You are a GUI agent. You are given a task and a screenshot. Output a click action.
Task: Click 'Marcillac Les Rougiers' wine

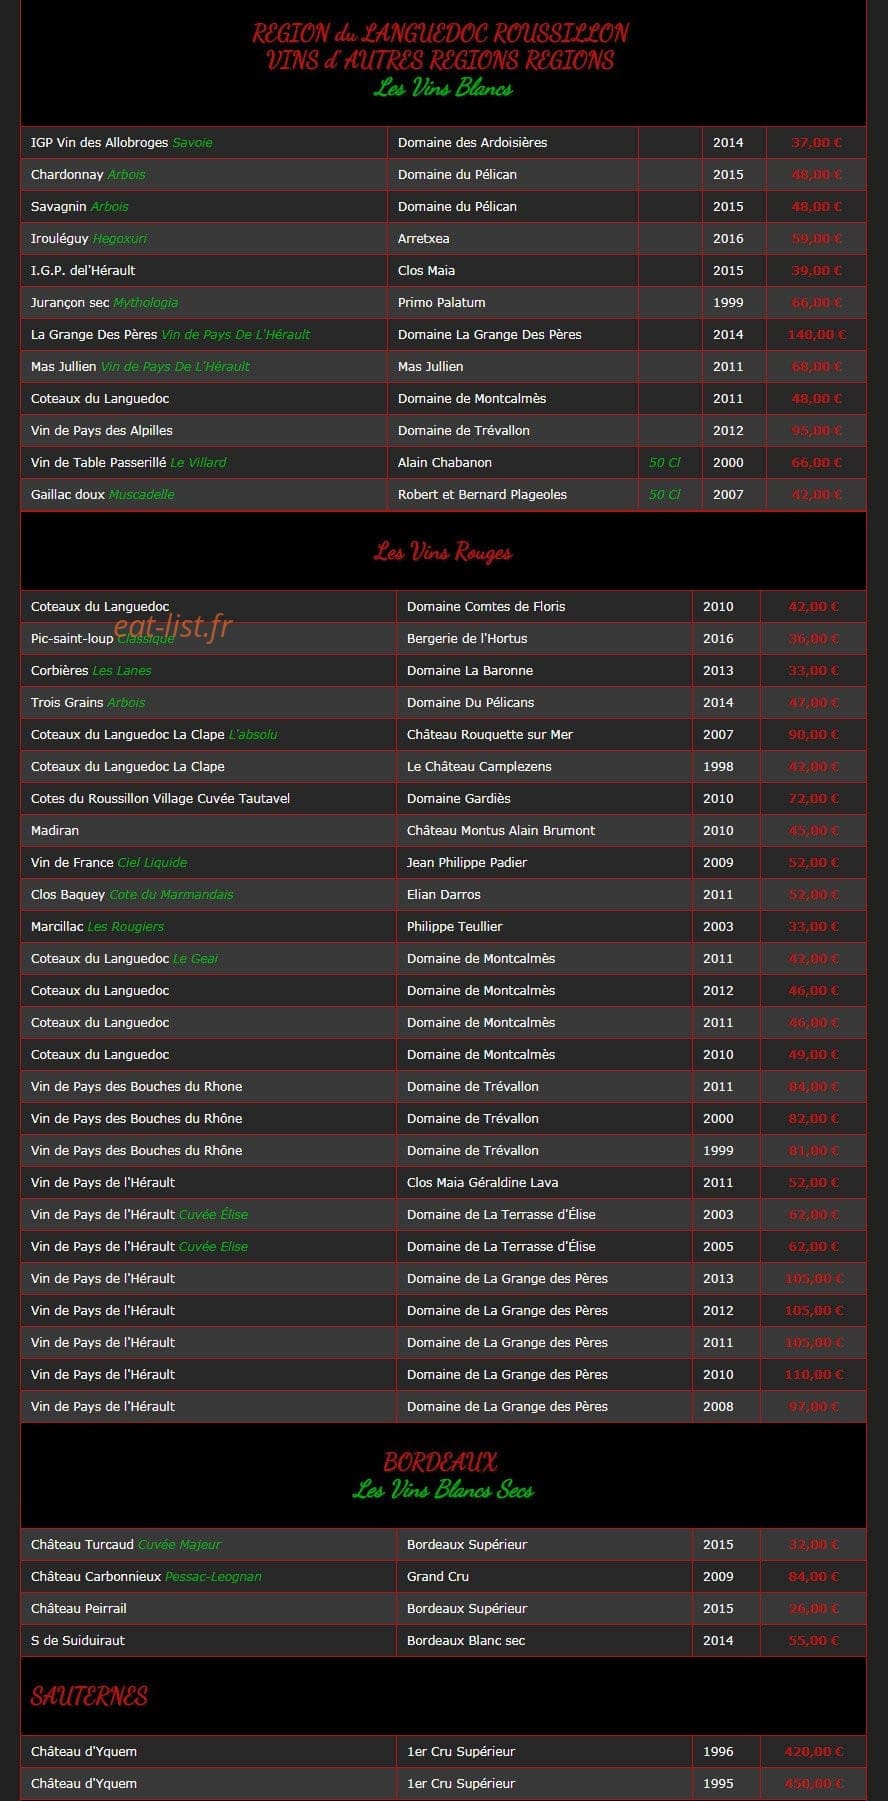click(97, 926)
